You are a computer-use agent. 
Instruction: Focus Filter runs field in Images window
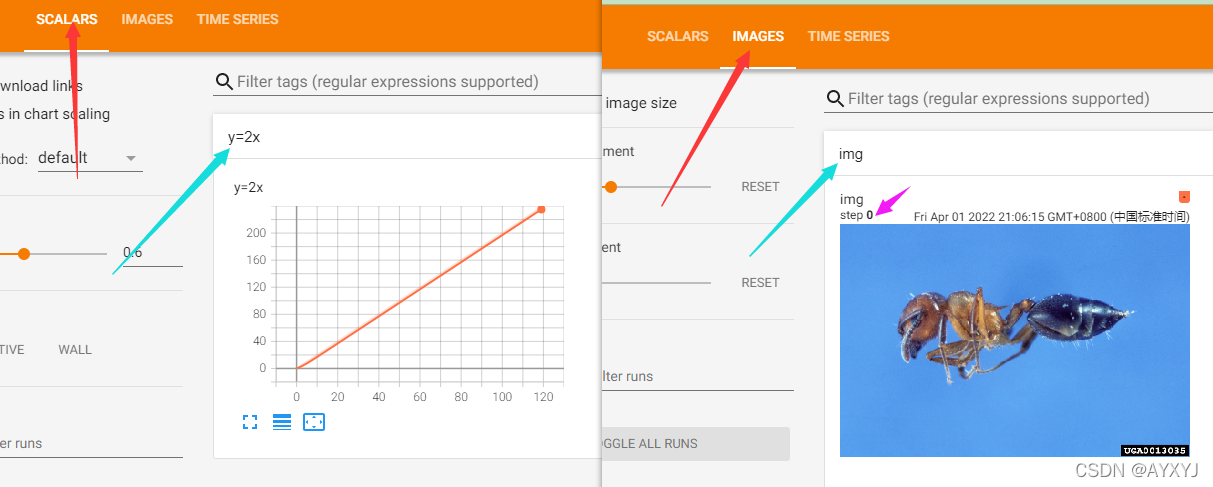(697, 377)
